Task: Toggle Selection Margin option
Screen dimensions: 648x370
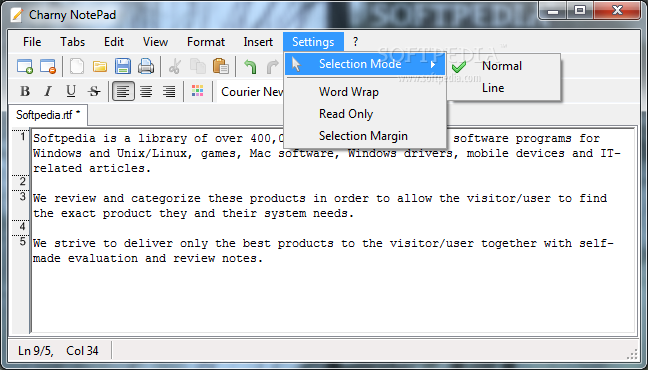Action: [365, 136]
